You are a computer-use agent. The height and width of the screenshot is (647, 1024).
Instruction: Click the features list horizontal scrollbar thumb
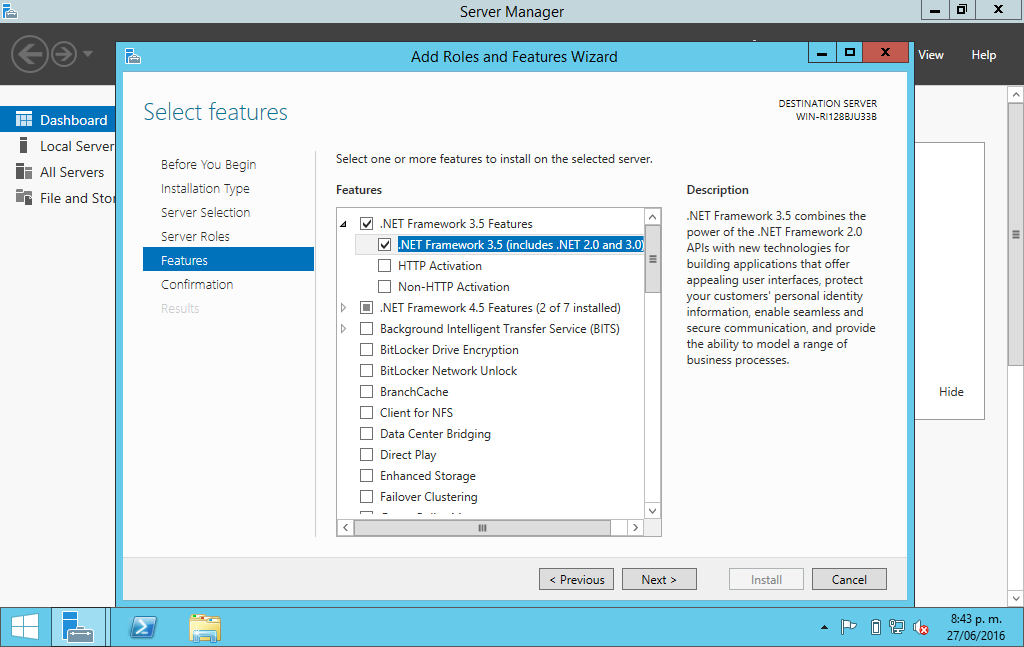click(x=482, y=528)
